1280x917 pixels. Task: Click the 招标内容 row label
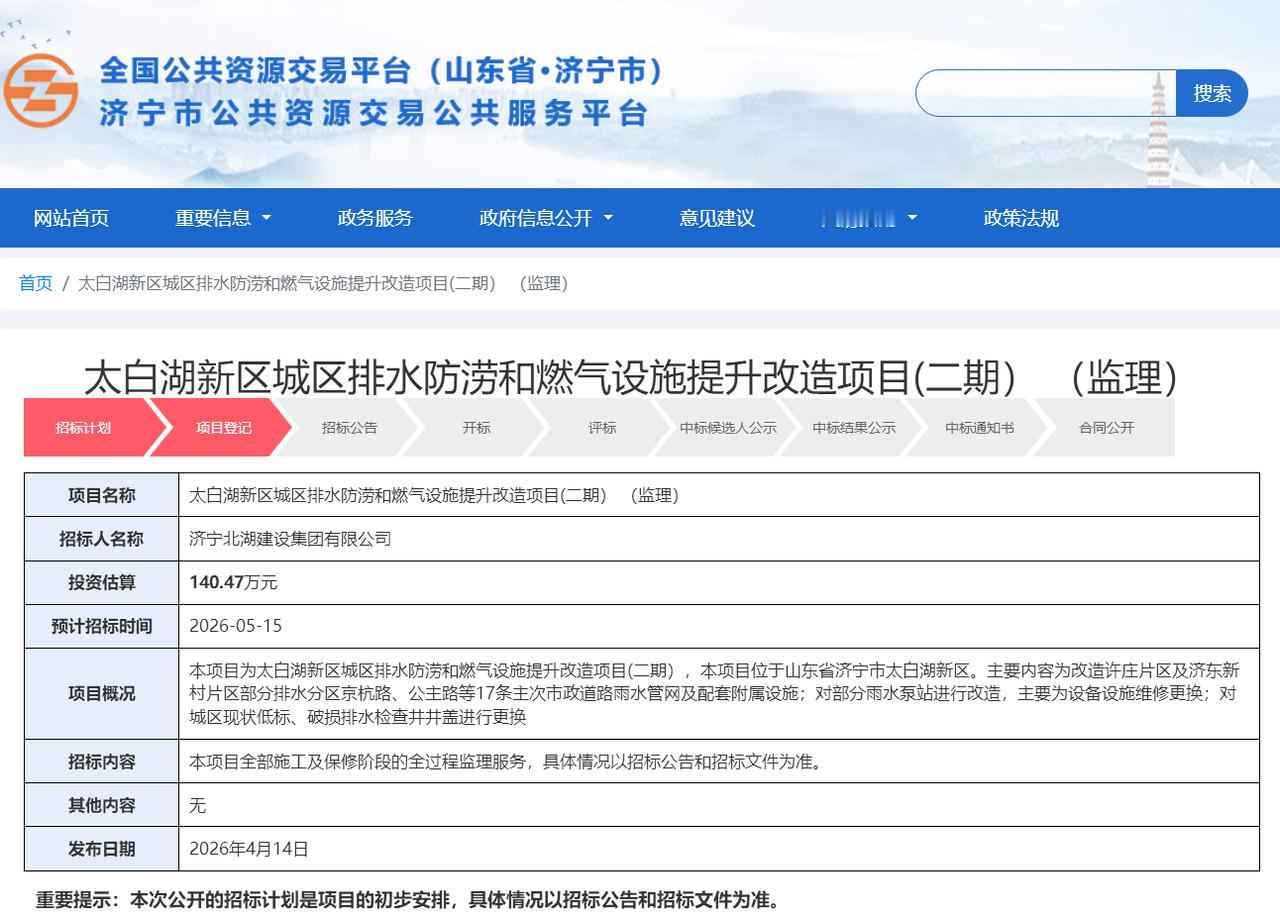(102, 761)
